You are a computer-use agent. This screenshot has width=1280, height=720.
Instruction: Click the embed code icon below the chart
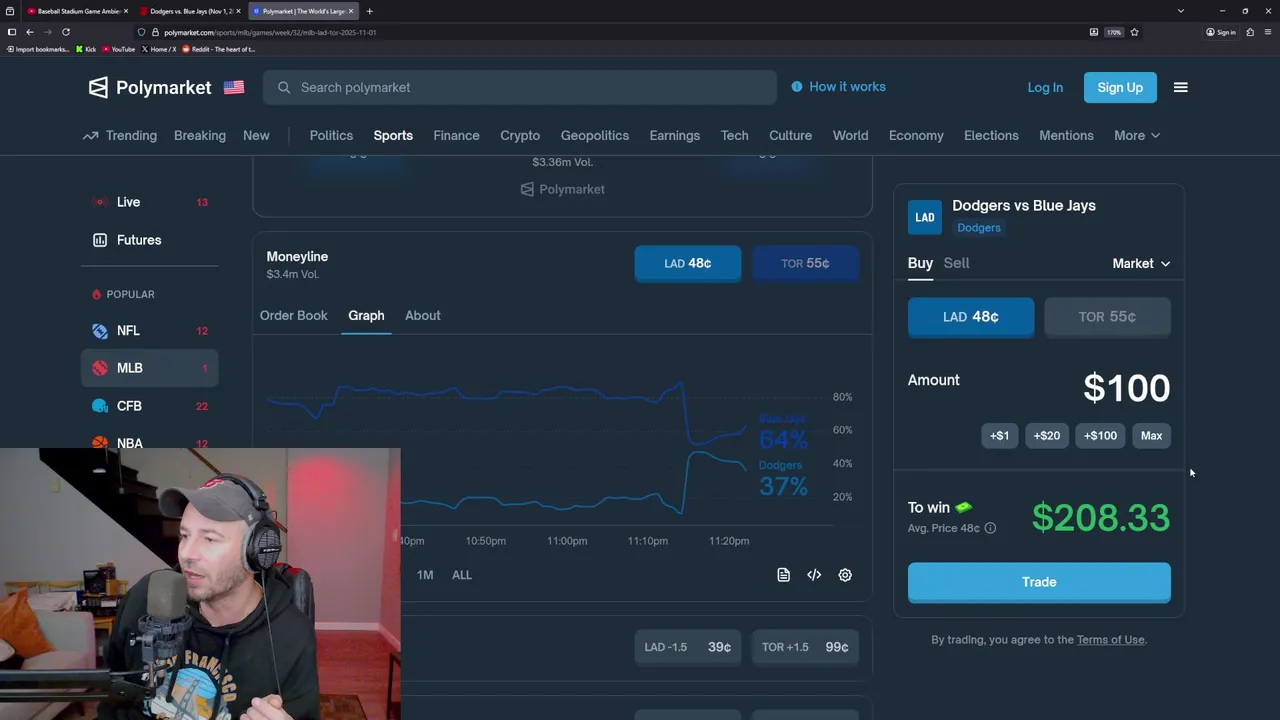click(814, 575)
